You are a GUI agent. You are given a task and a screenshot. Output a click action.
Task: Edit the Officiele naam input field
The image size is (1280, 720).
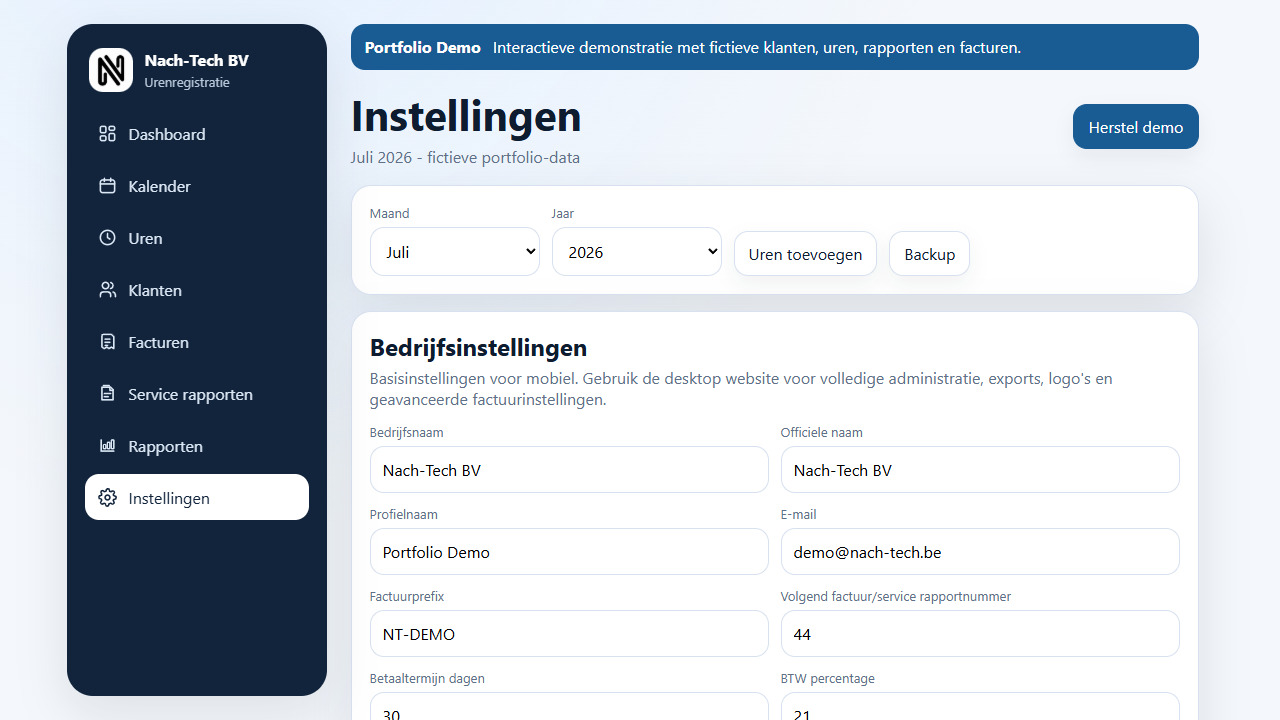(980, 470)
